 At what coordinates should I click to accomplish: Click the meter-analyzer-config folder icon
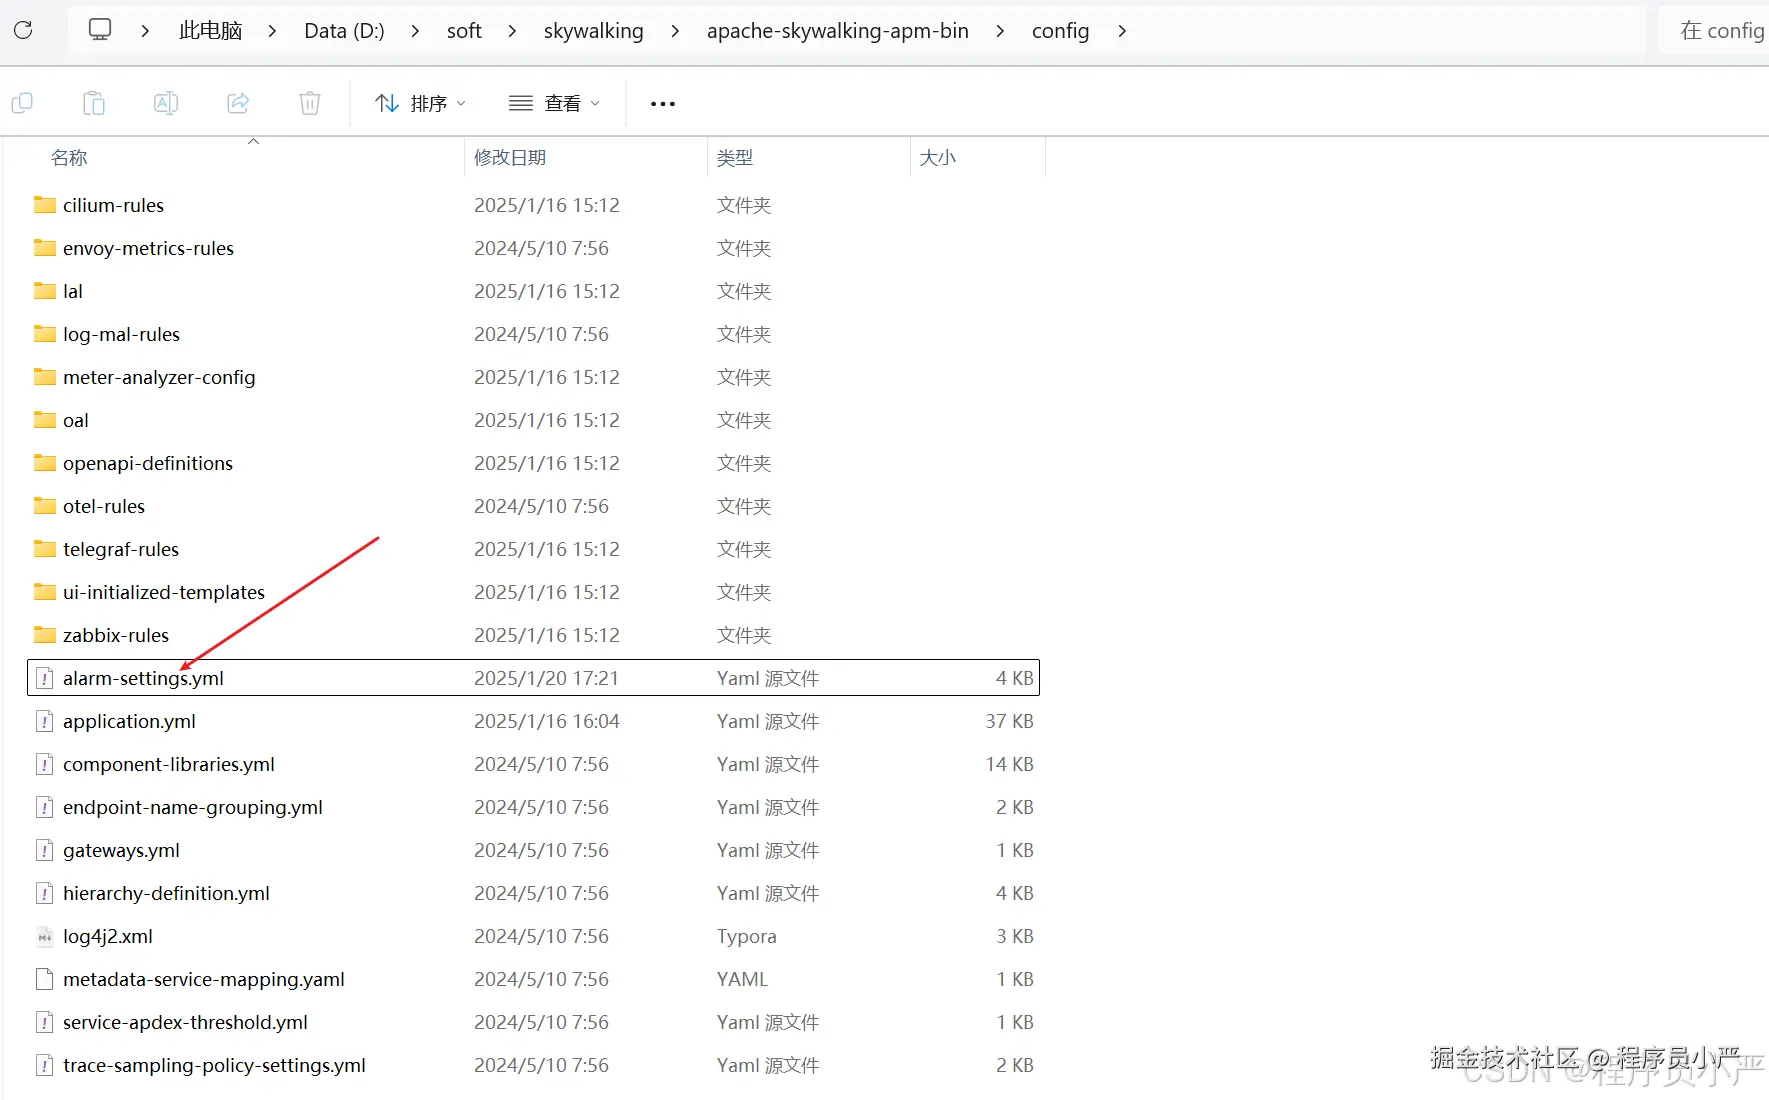tap(45, 377)
